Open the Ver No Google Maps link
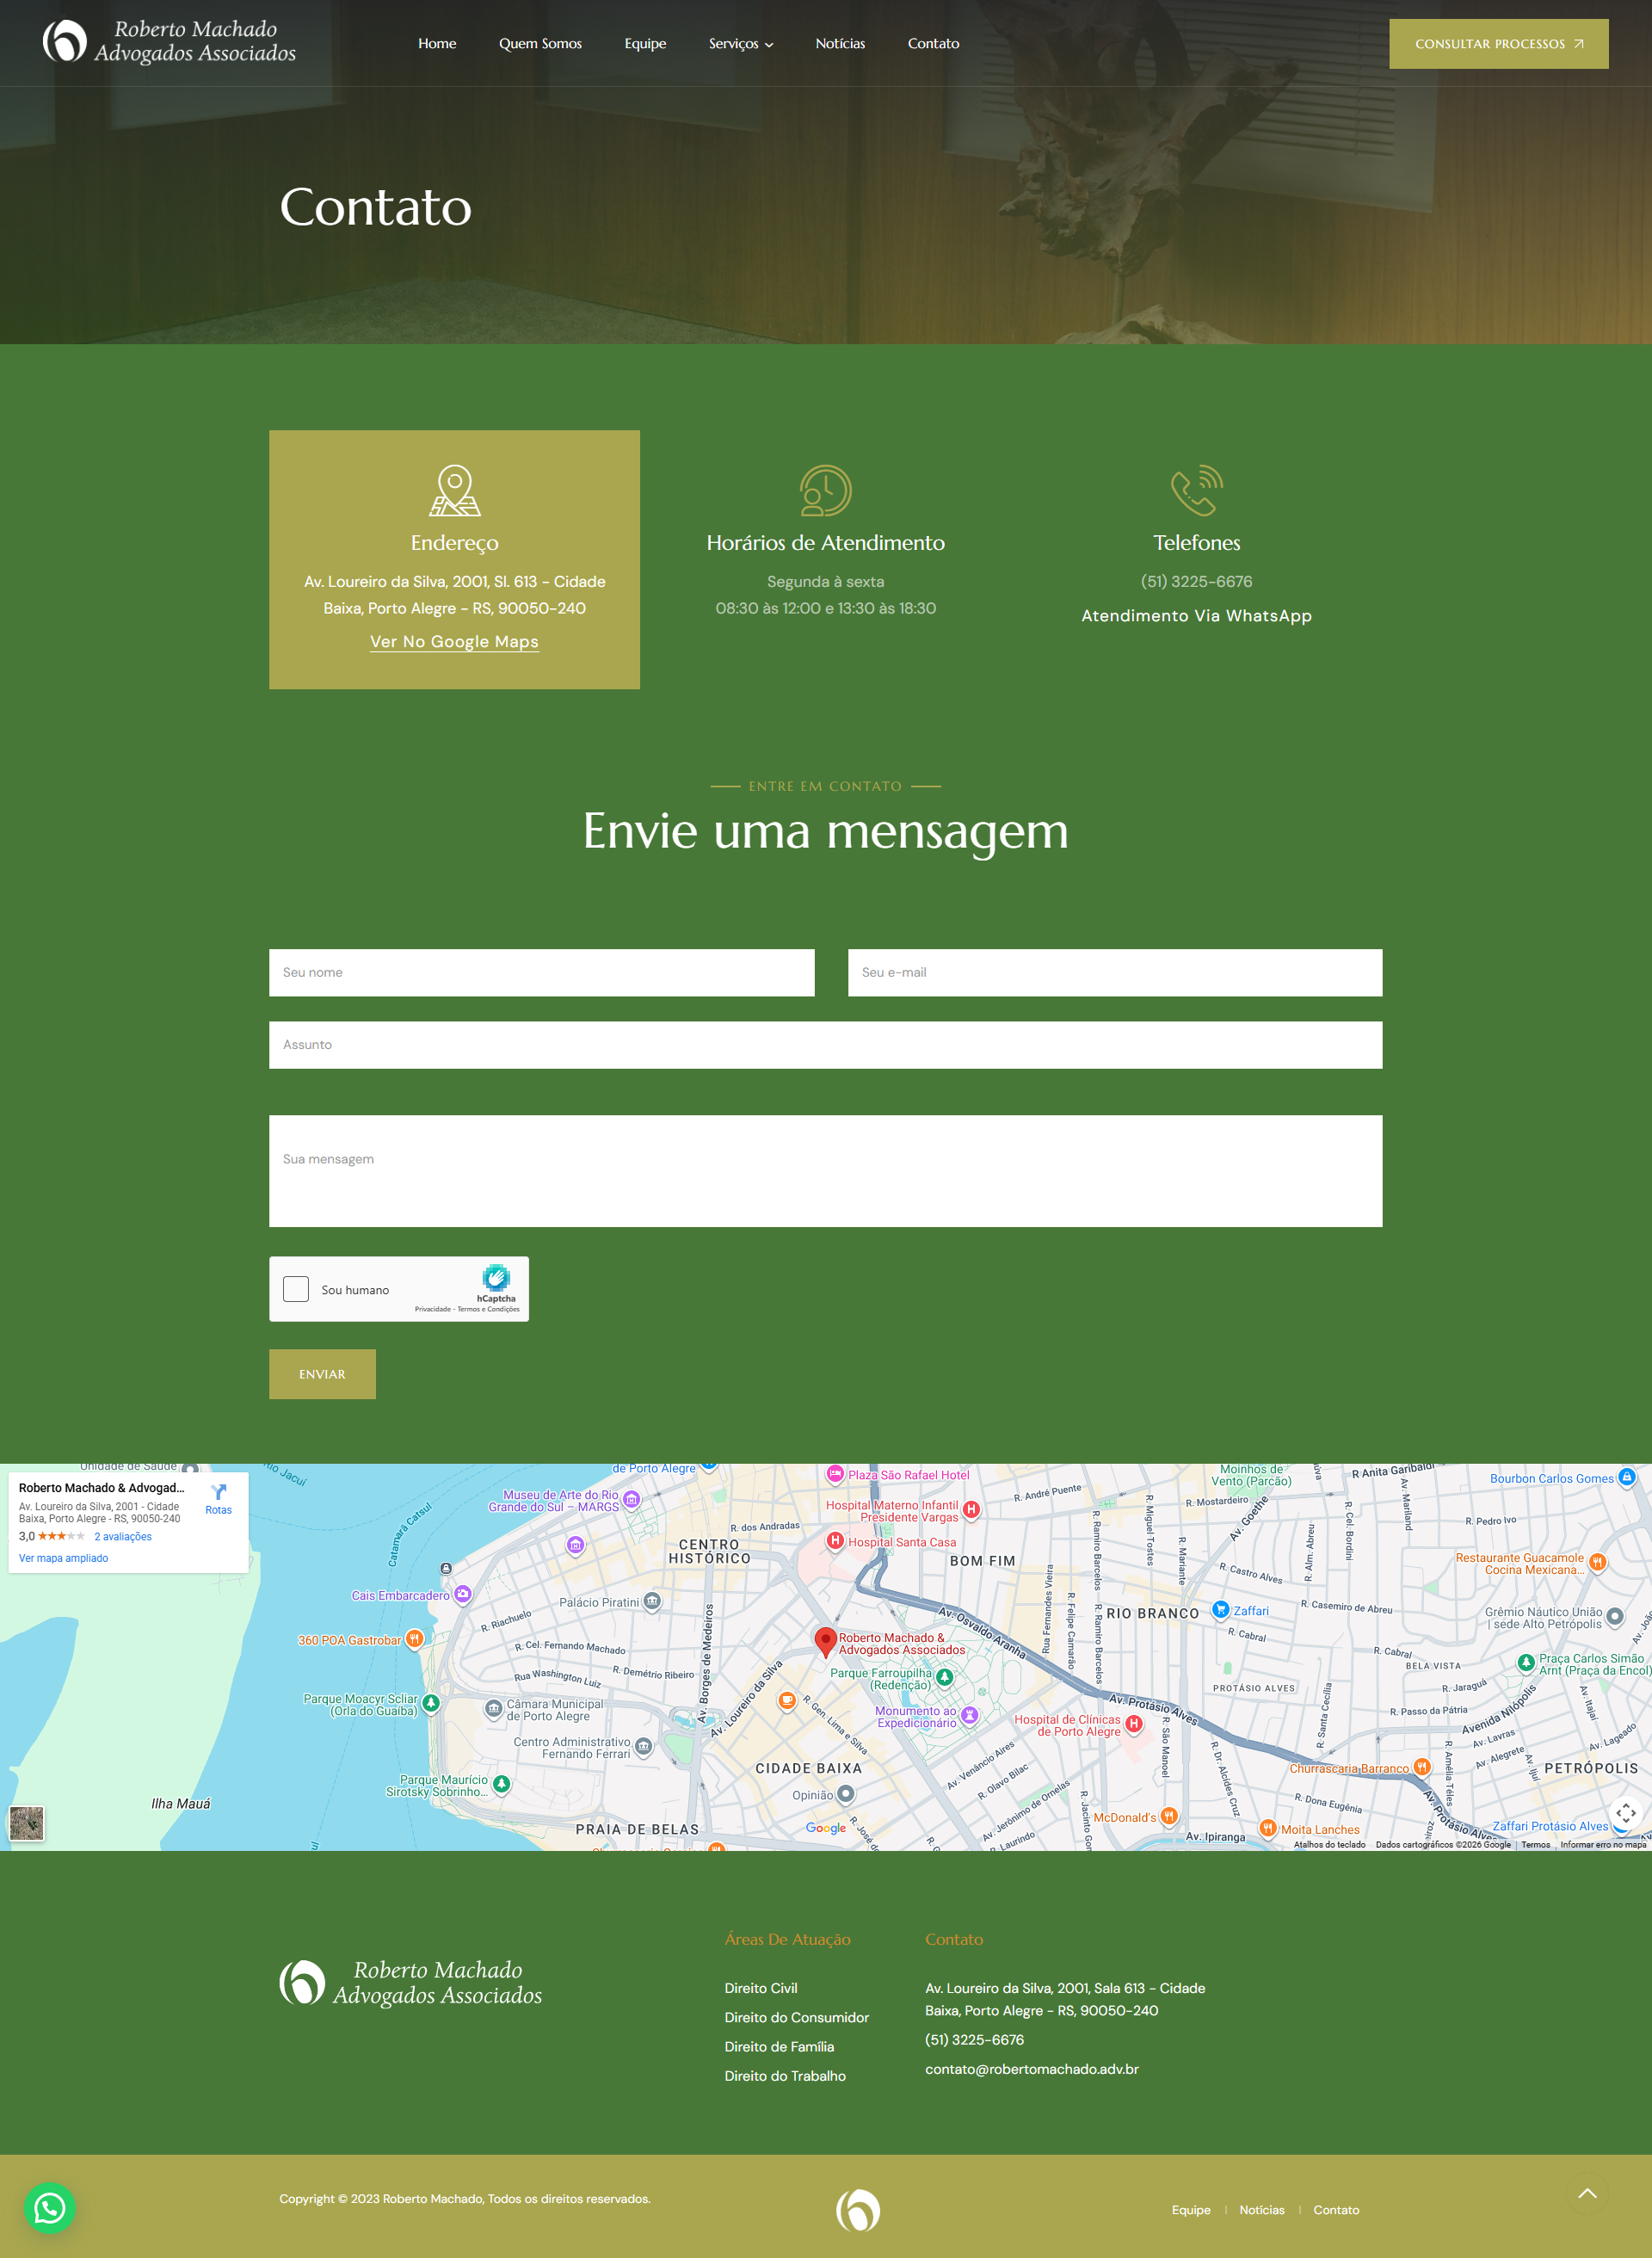Viewport: 1652px width, 2258px height. coord(454,642)
